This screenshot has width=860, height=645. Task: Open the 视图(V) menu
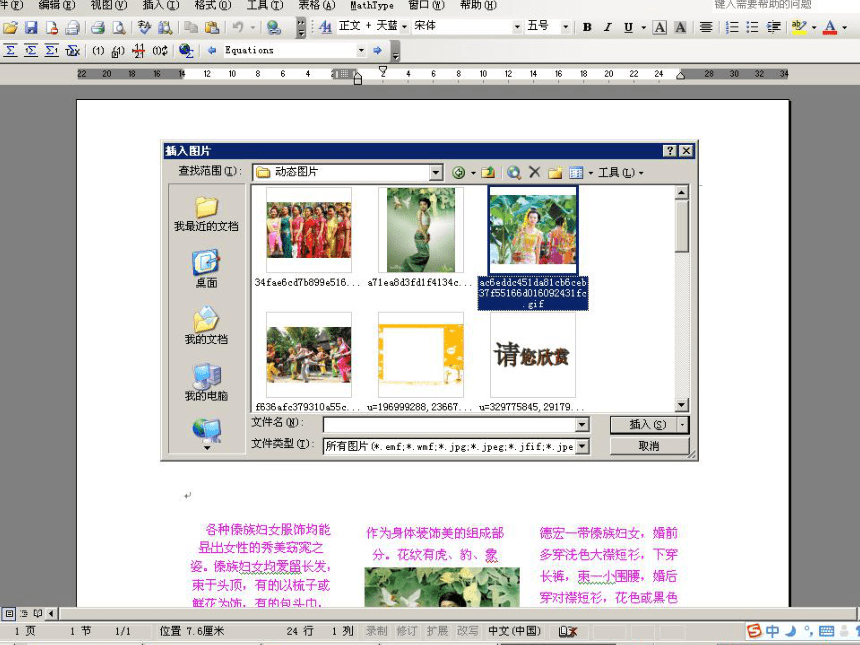click(x=109, y=5)
